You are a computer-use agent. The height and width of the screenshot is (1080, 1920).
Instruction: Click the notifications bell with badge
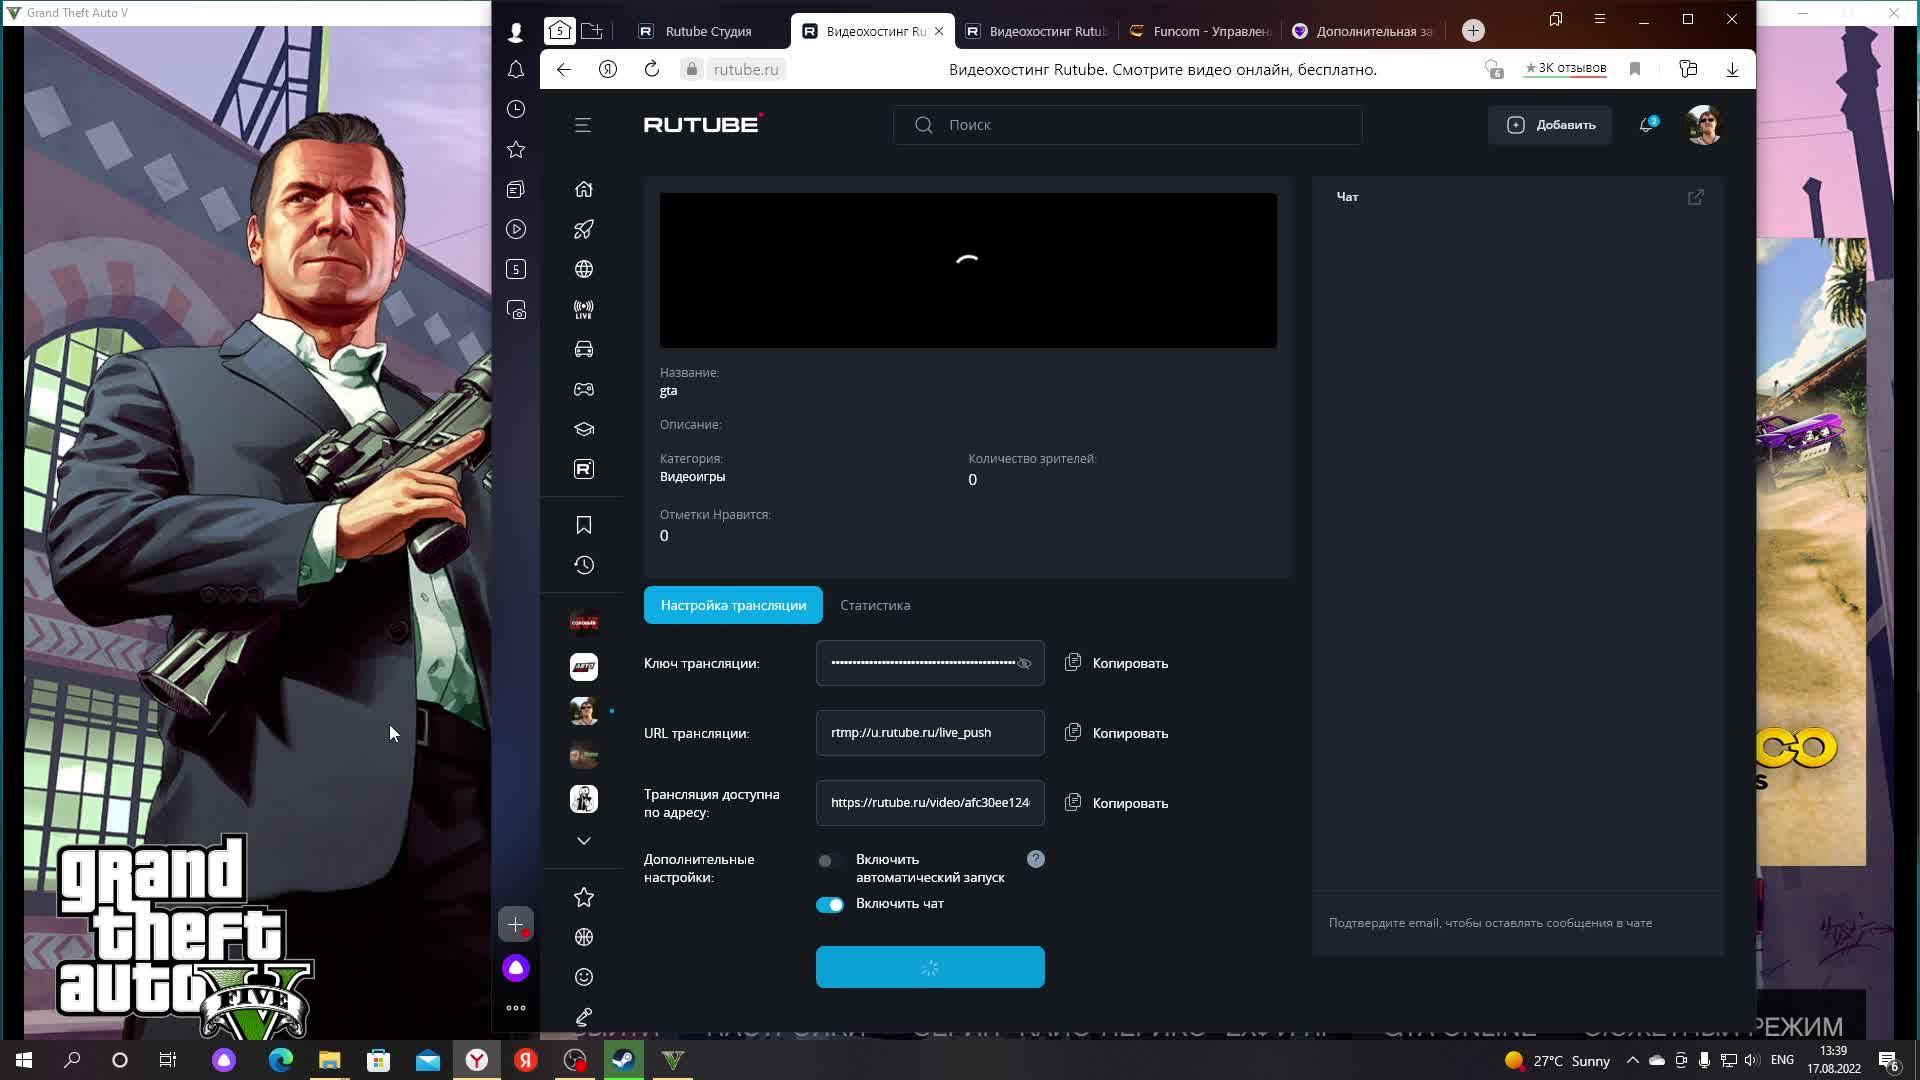[x=1646, y=125]
